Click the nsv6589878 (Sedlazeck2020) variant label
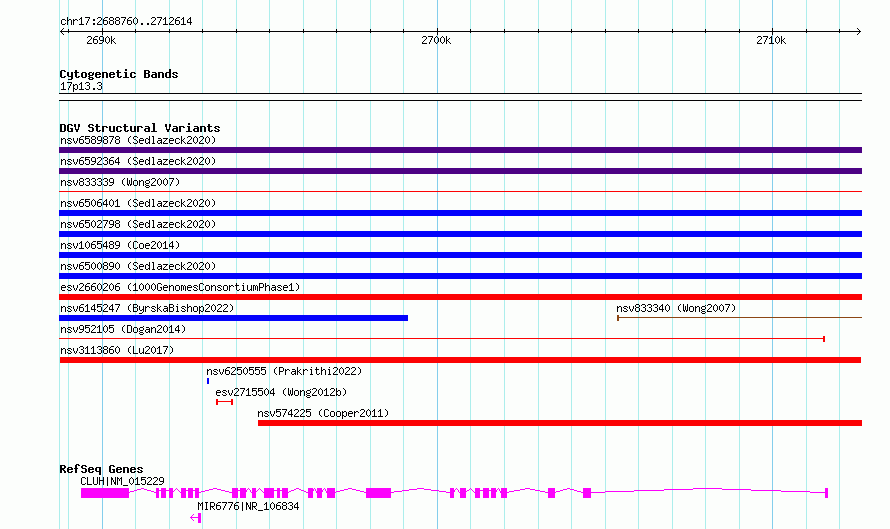Viewport: 890px width, 529px height. click(x=138, y=140)
